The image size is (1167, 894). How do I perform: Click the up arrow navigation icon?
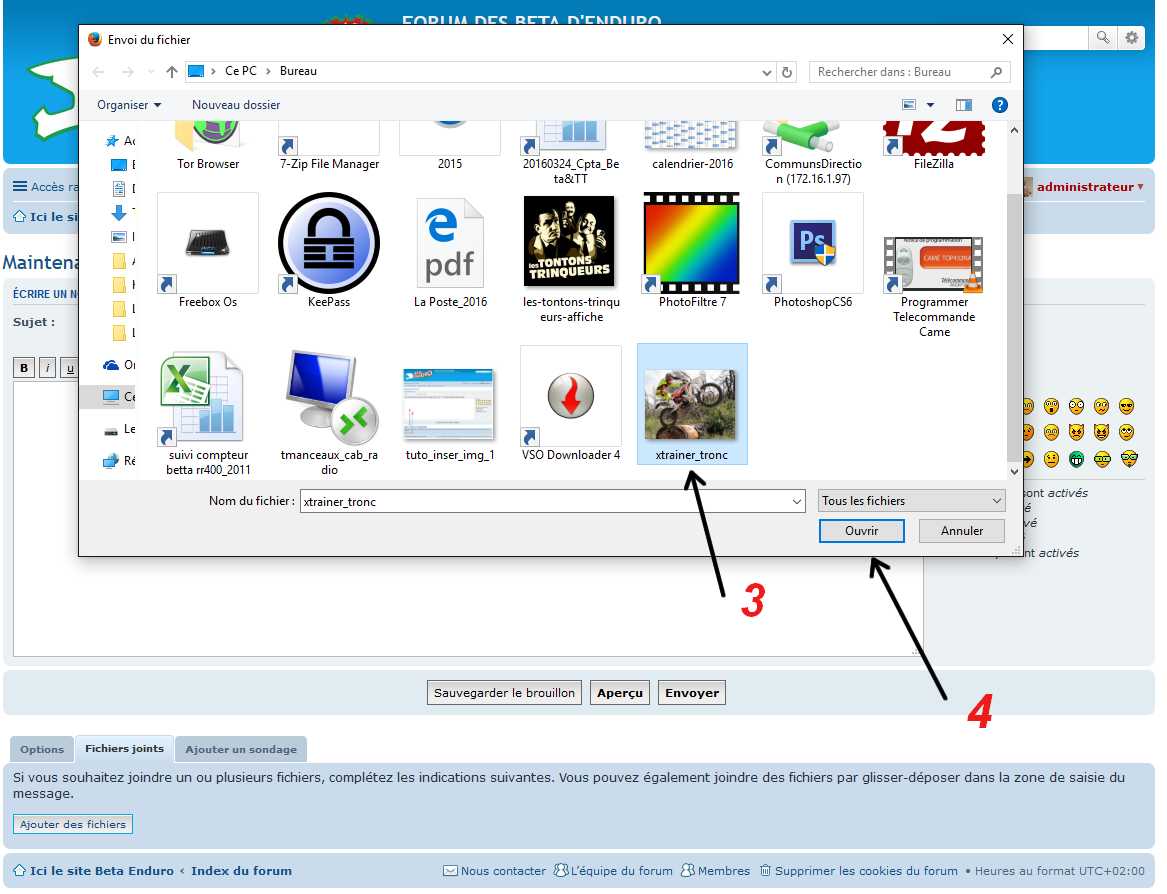[172, 72]
